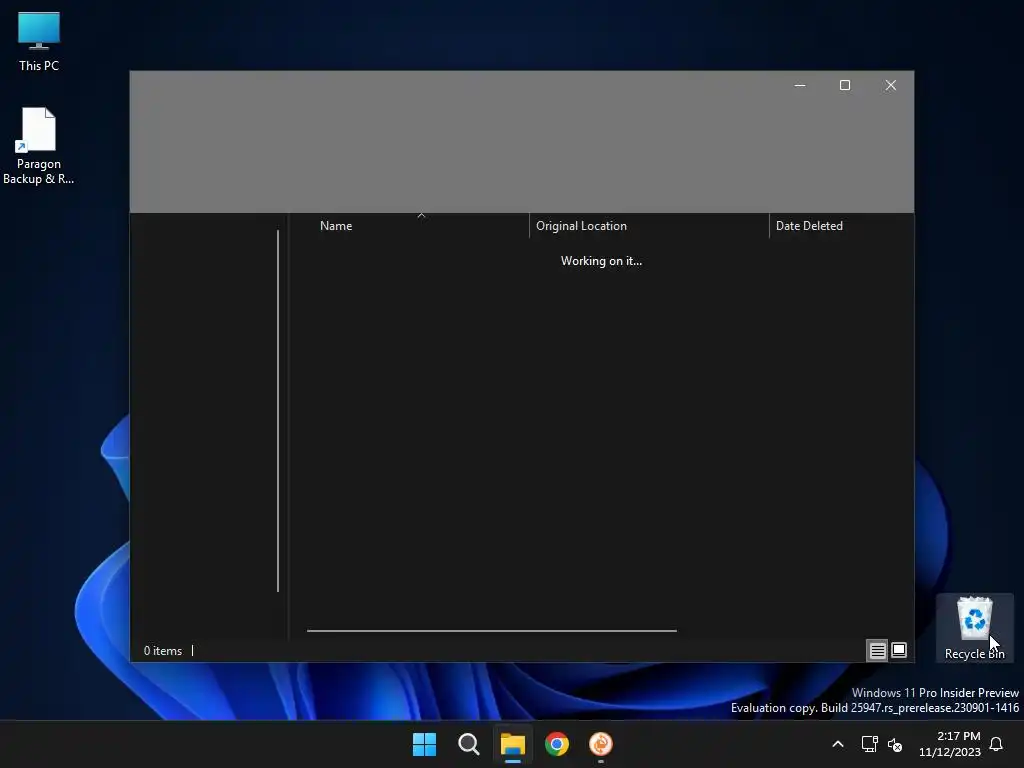Maximize the Recycle Bin window
This screenshot has width=1024, height=768.
(845, 86)
